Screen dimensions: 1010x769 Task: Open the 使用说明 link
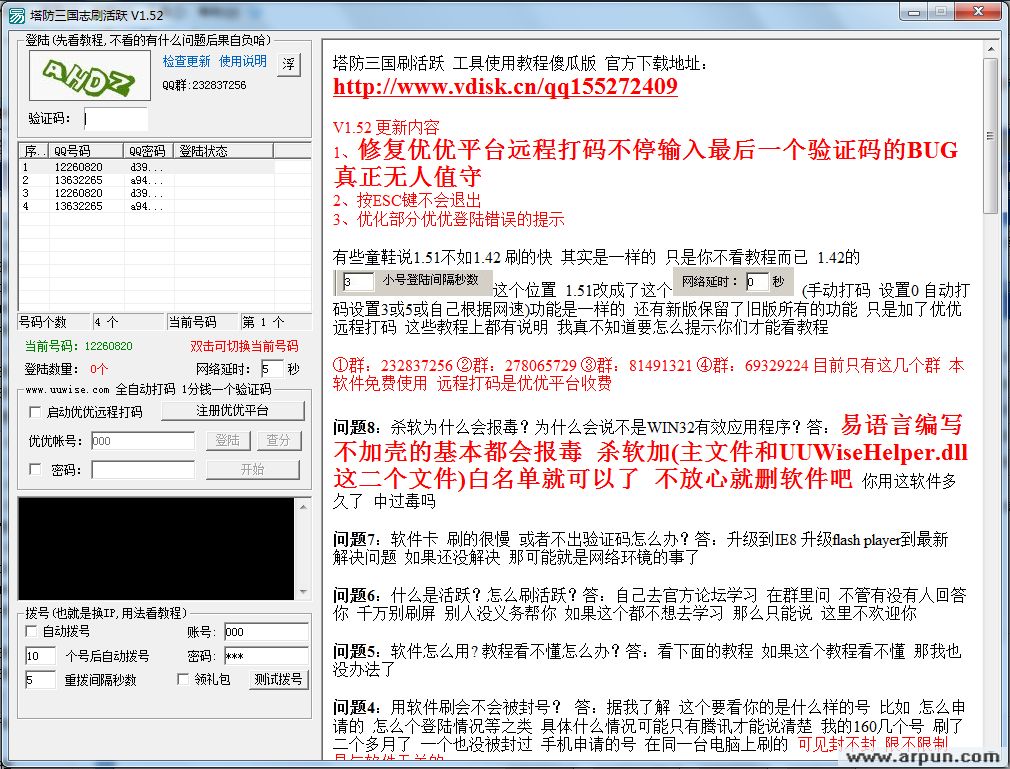pyautogui.click(x=243, y=61)
